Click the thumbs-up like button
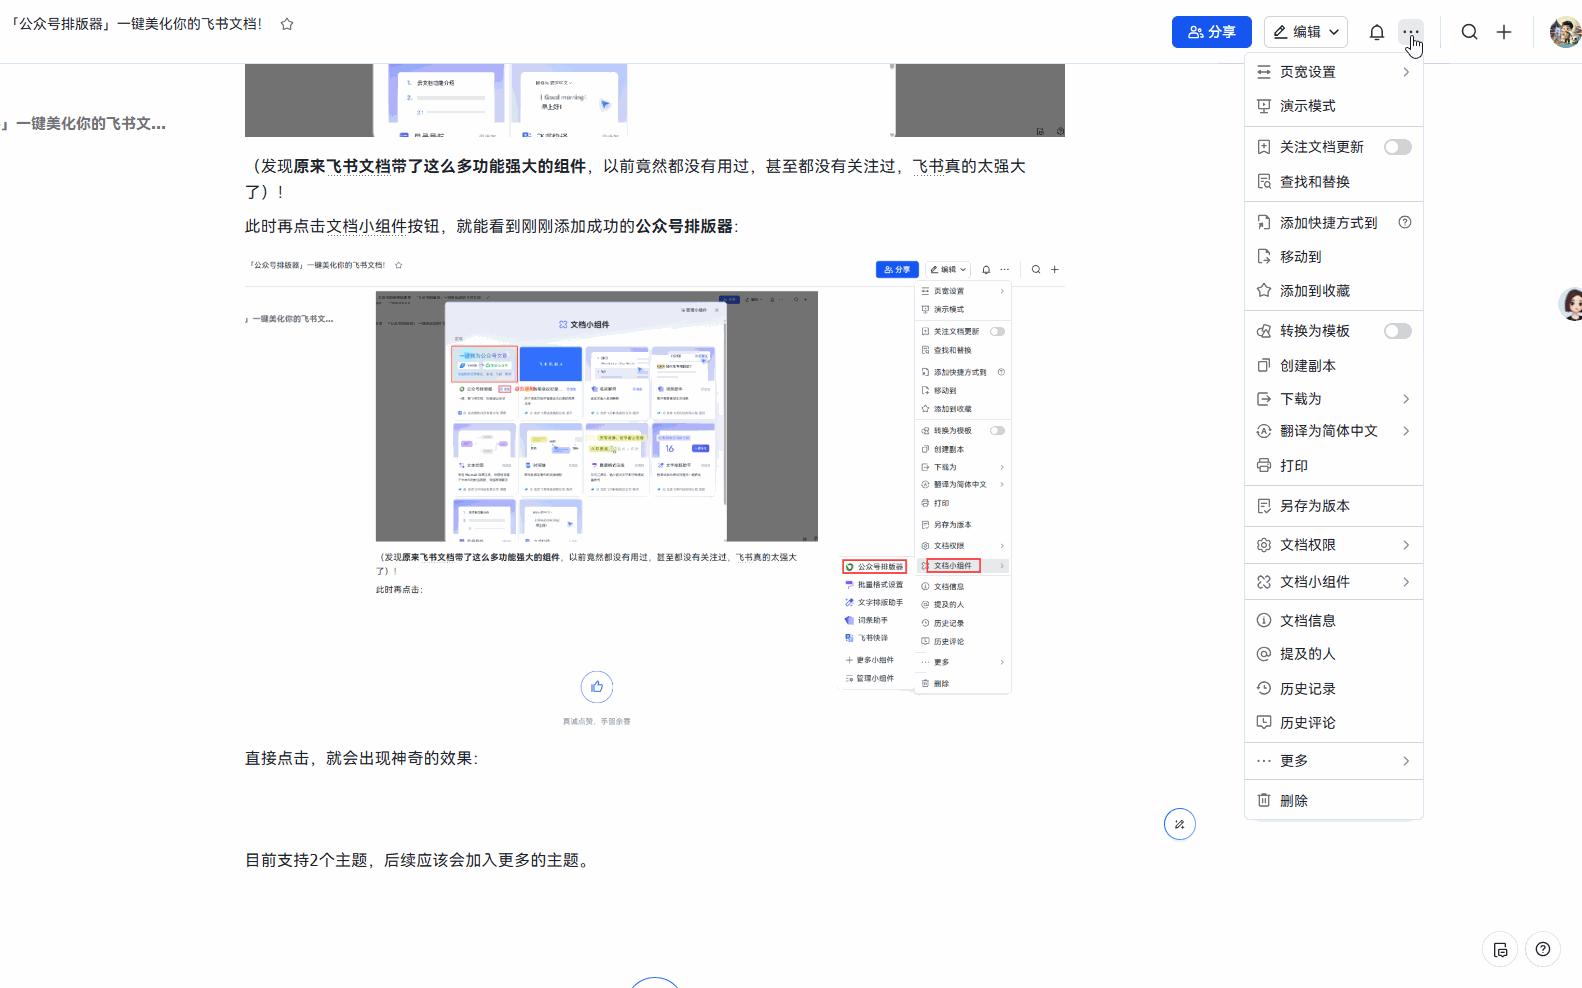Screen dimensions: 1582x988 click(597, 687)
